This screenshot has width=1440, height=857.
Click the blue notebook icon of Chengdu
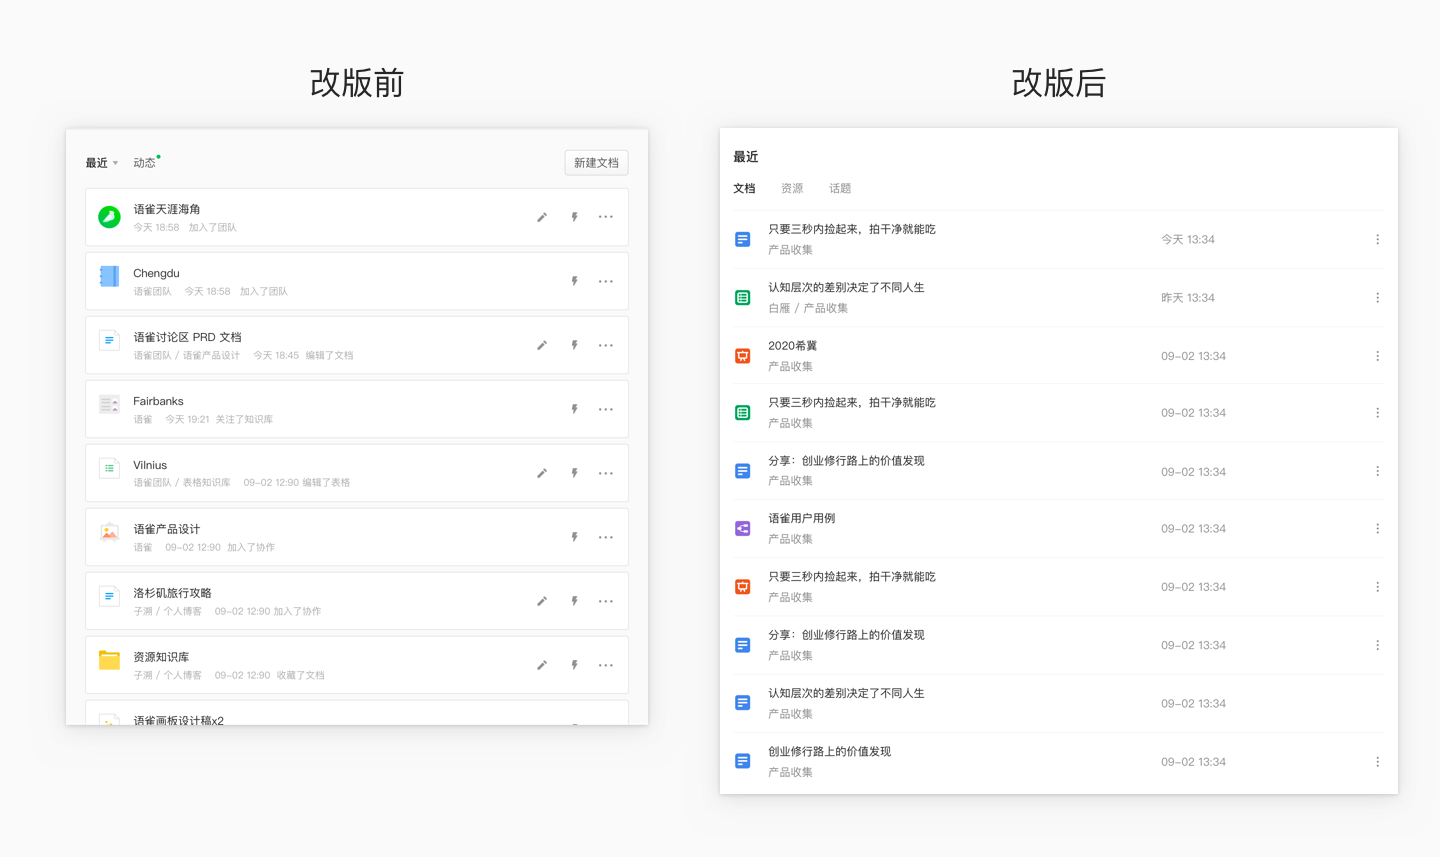tap(109, 276)
